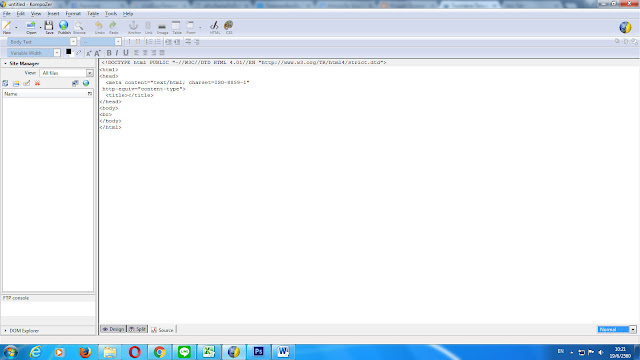Click the Name column header
This screenshot has height=360, width=640.
44,94
